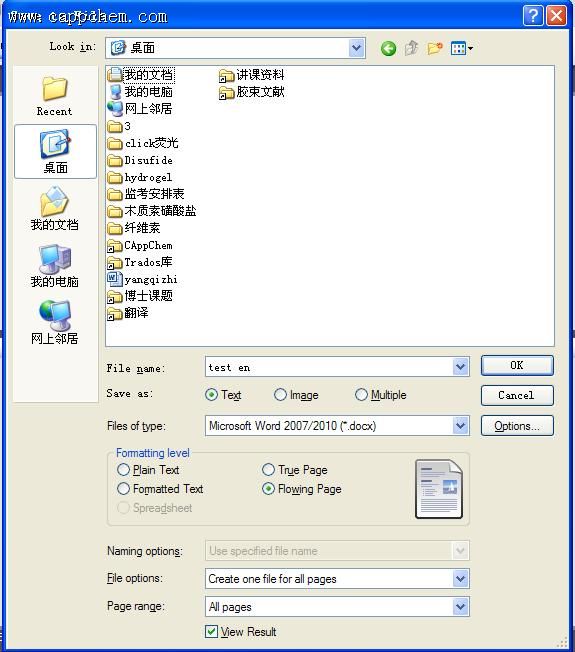Screen dimensions: 575x652
Task: Click the Cancel button
Action: tap(517, 395)
